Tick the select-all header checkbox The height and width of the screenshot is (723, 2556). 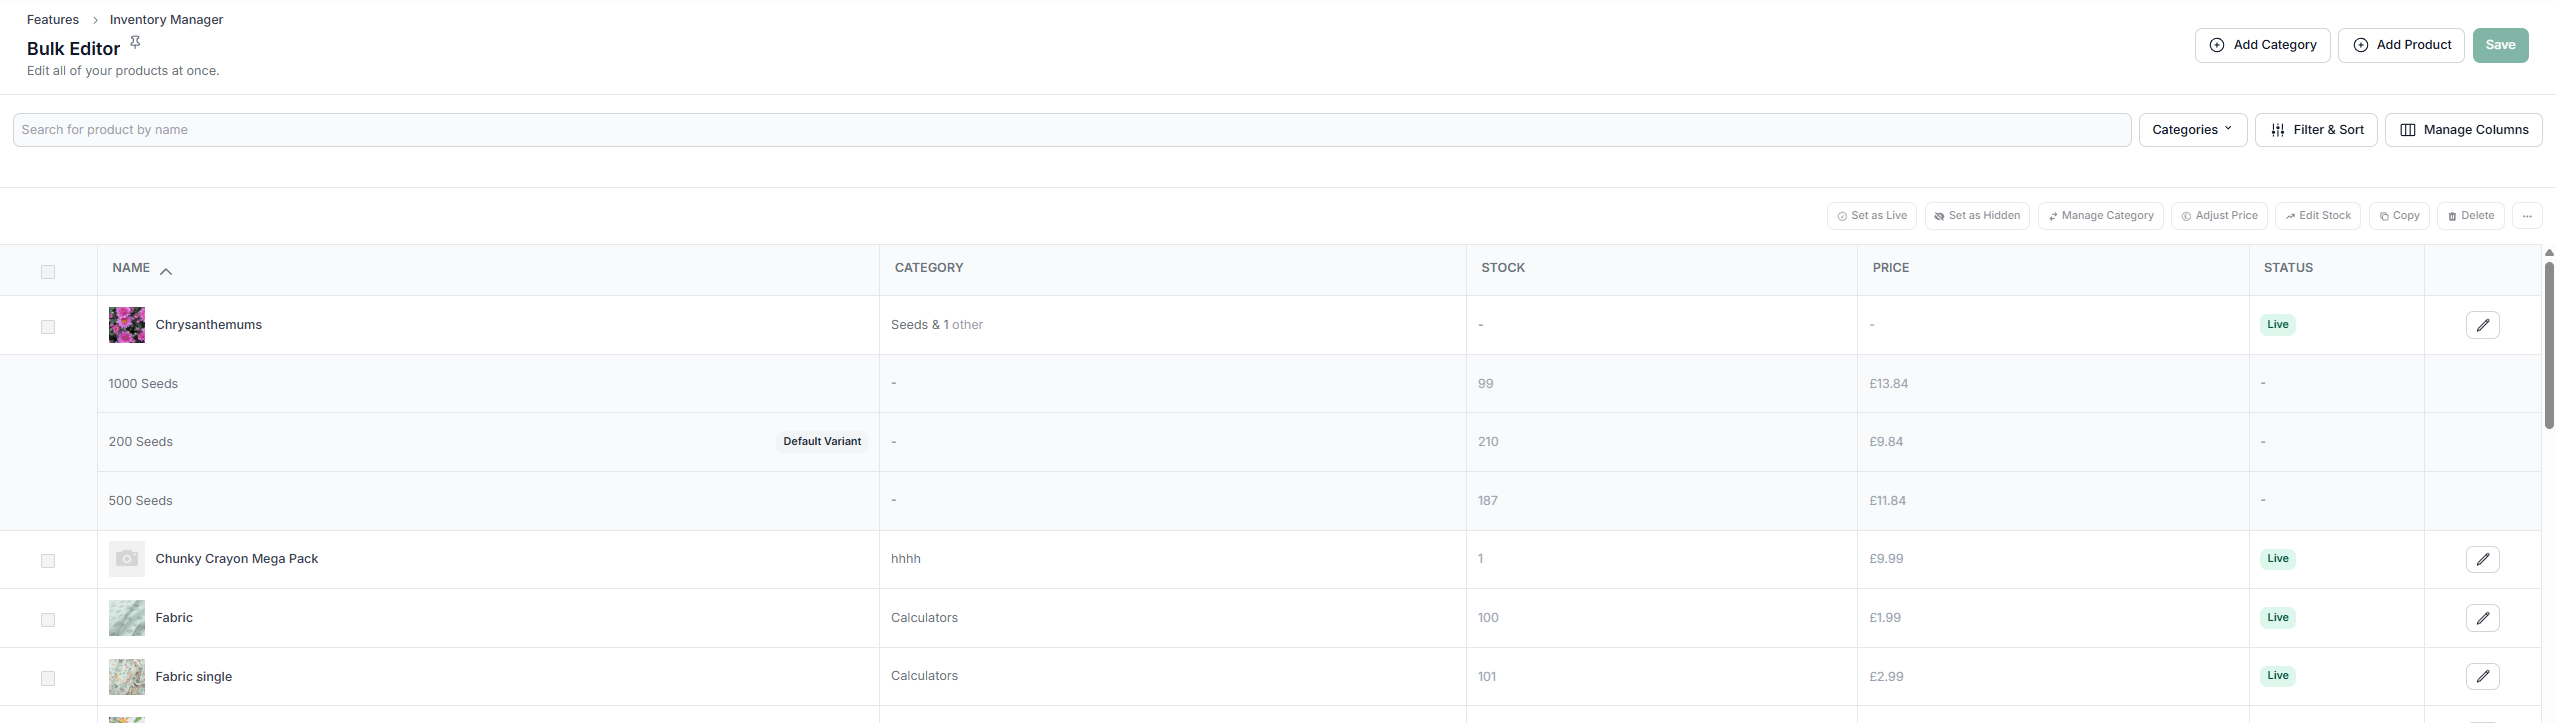point(48,271)
